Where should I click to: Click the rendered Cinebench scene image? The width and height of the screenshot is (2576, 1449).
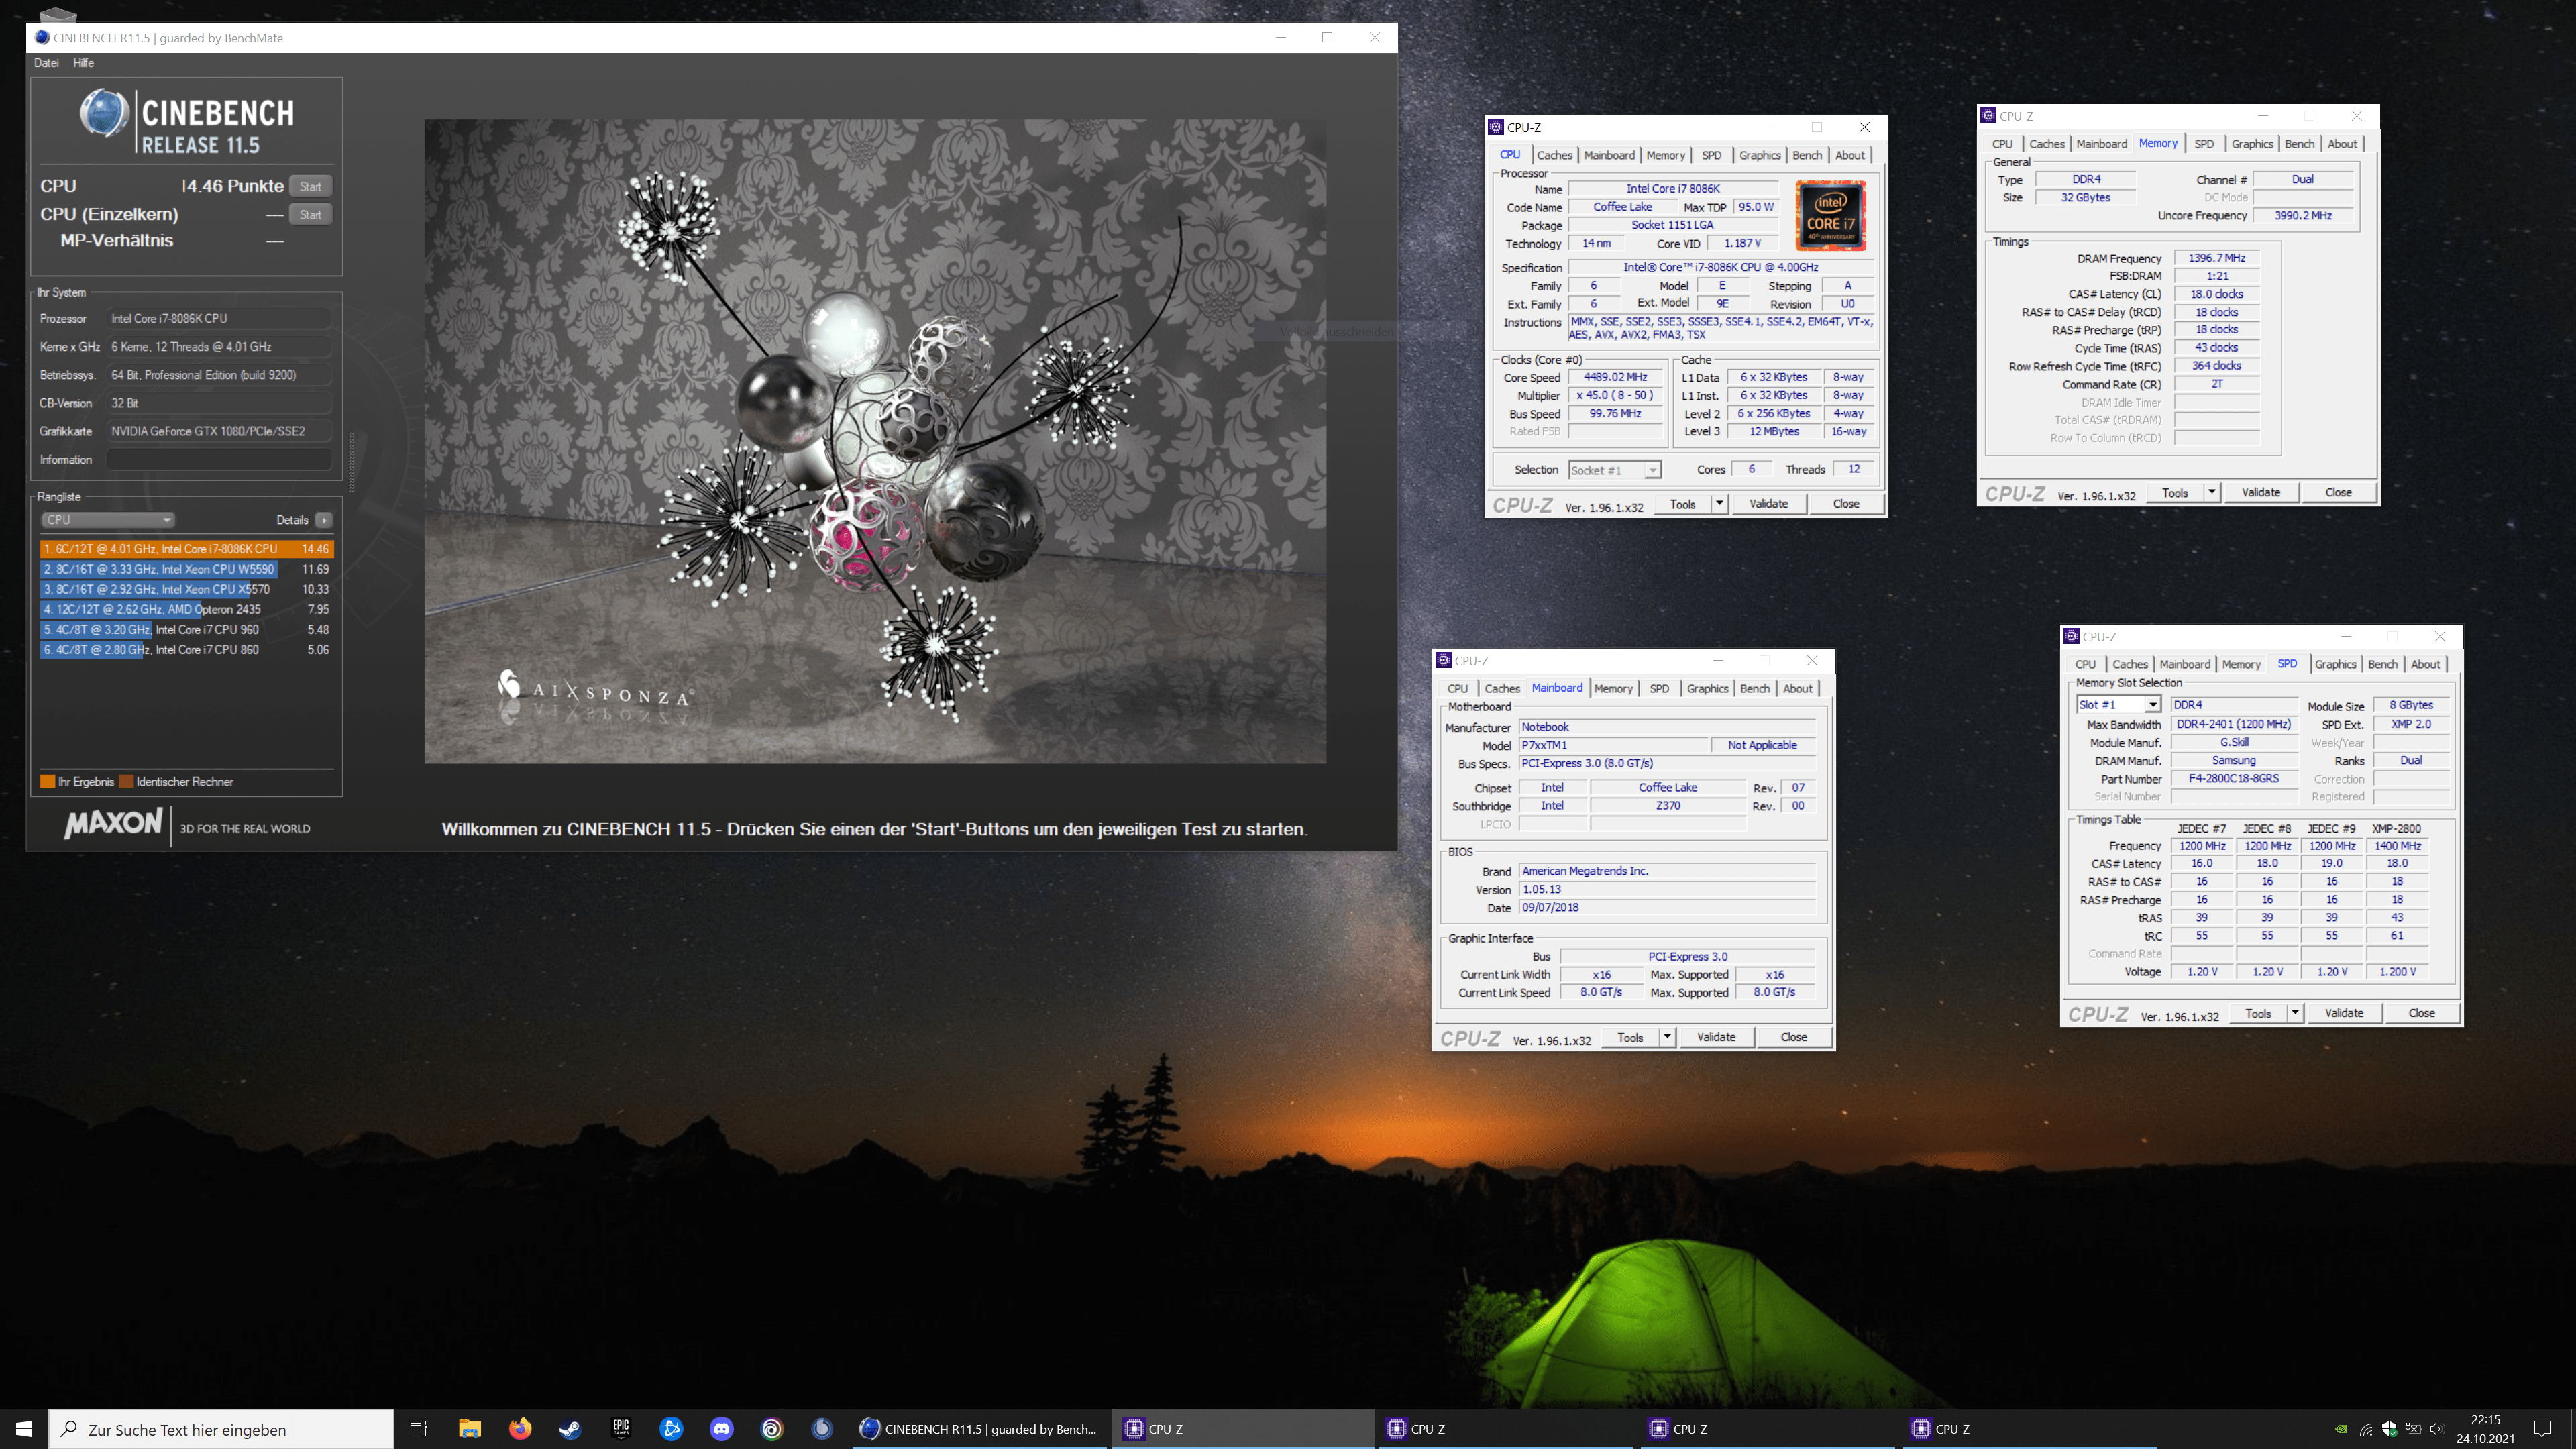point(875,441)
